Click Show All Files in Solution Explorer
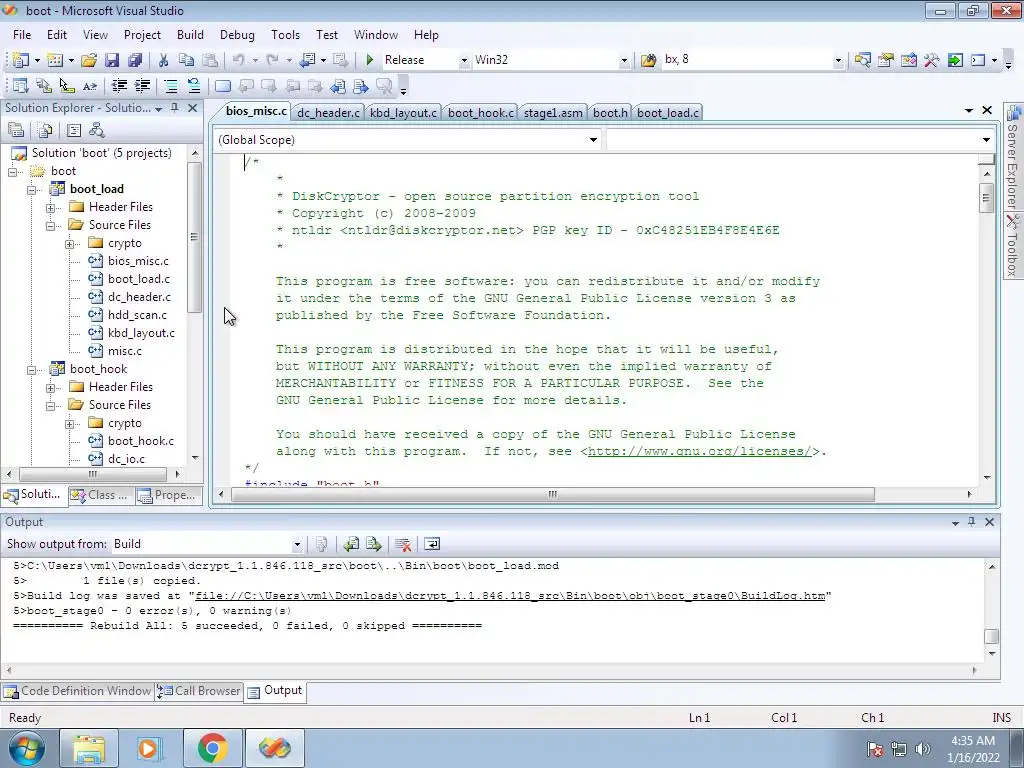Viewport: 1024px width, 768px height. tap(45, 131)
